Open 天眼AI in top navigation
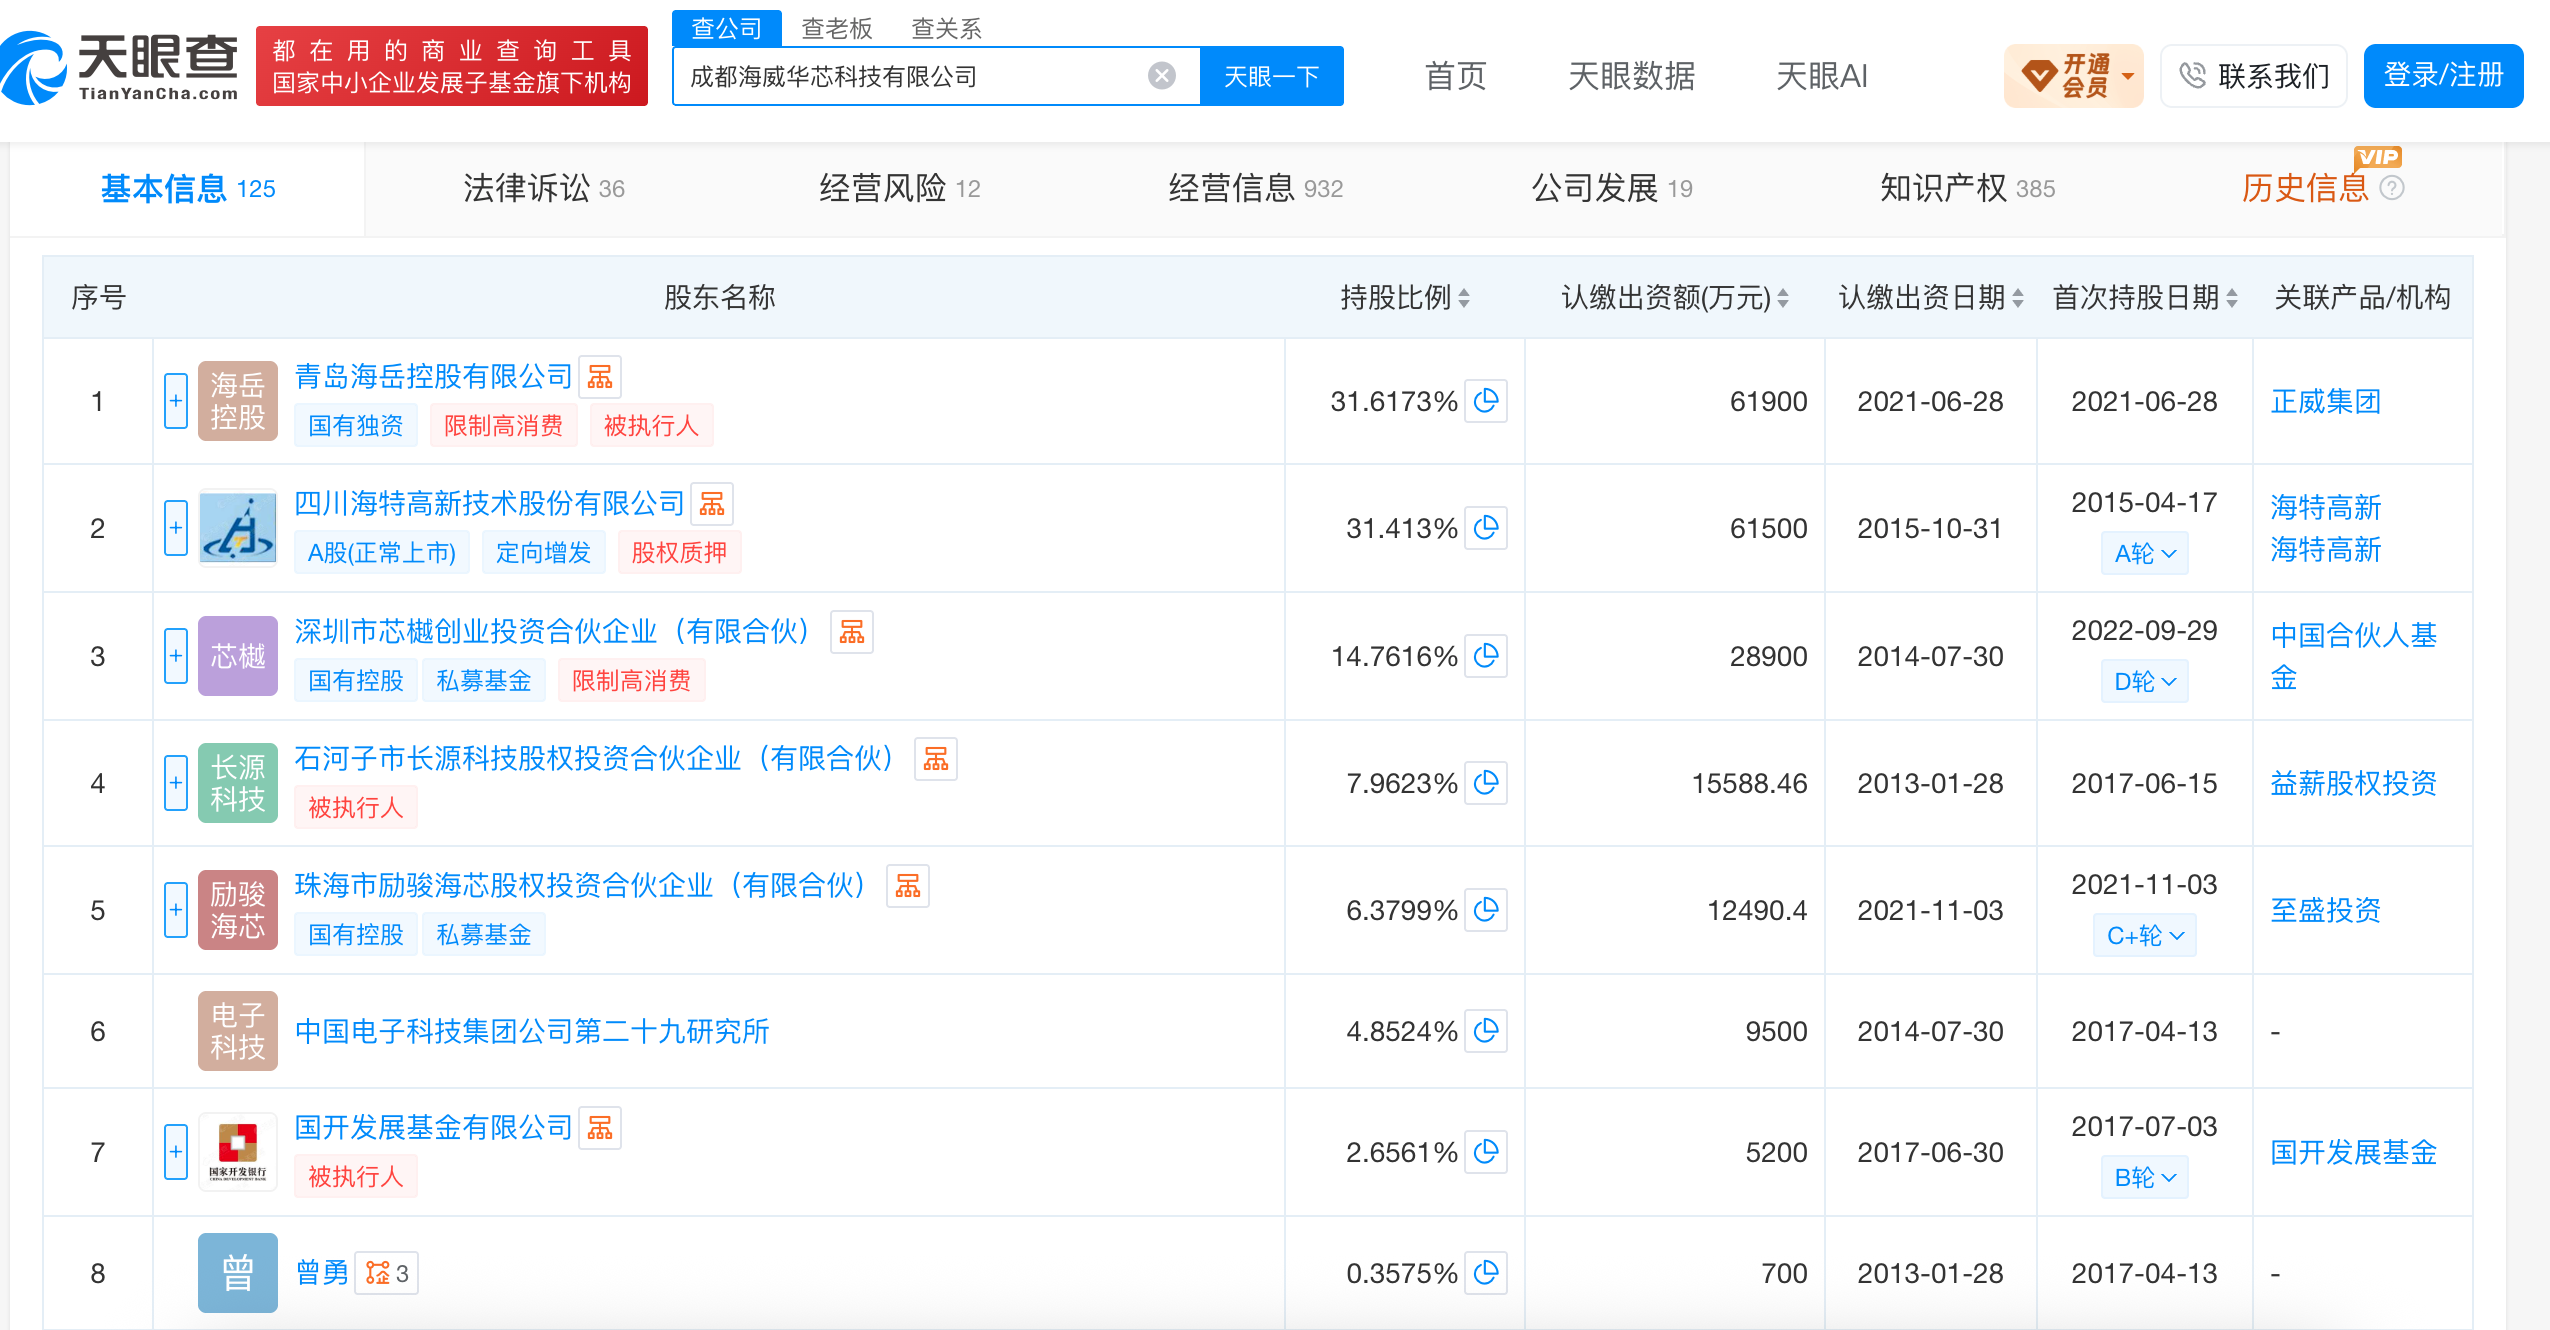2550x1330 pixels. click(x=1821, y=76)
